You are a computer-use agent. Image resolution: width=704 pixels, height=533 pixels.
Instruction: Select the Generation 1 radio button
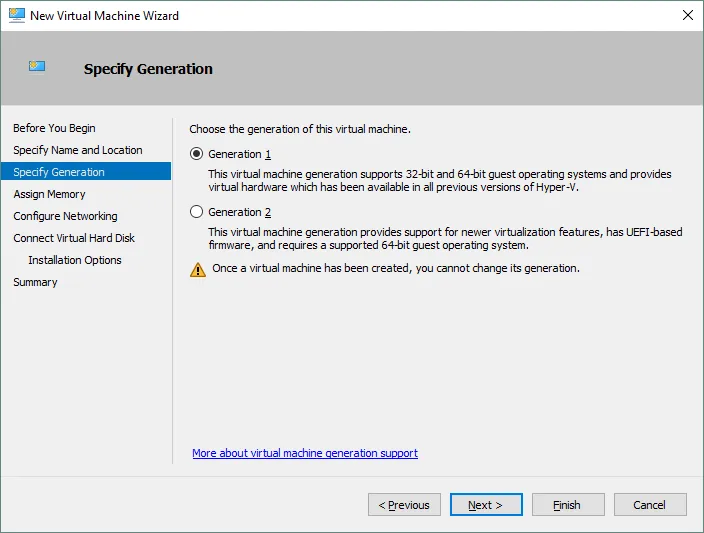point(197,154)
